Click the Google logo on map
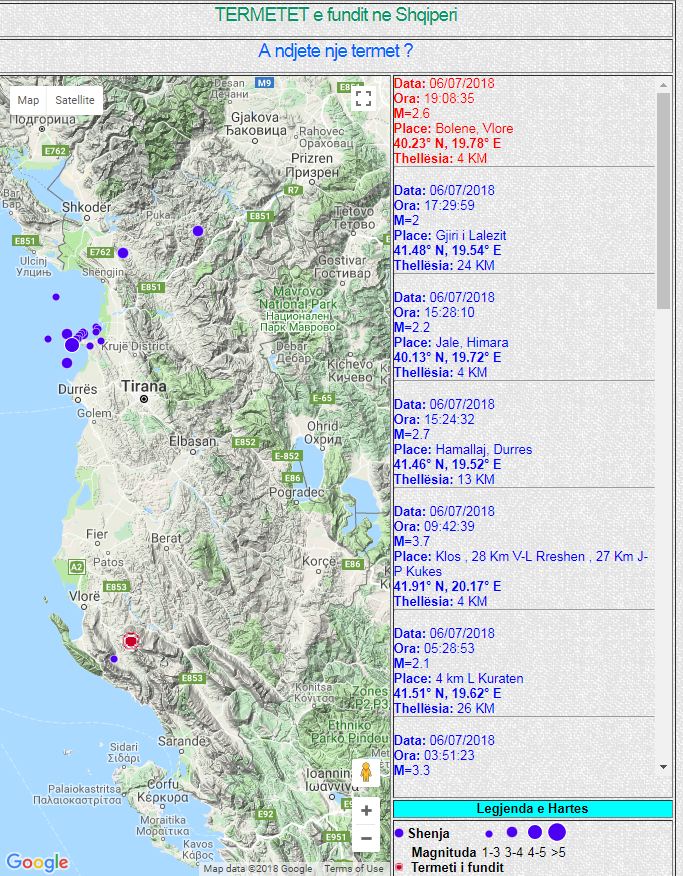This screenshot has height=876, width=683. click(37, 862)
